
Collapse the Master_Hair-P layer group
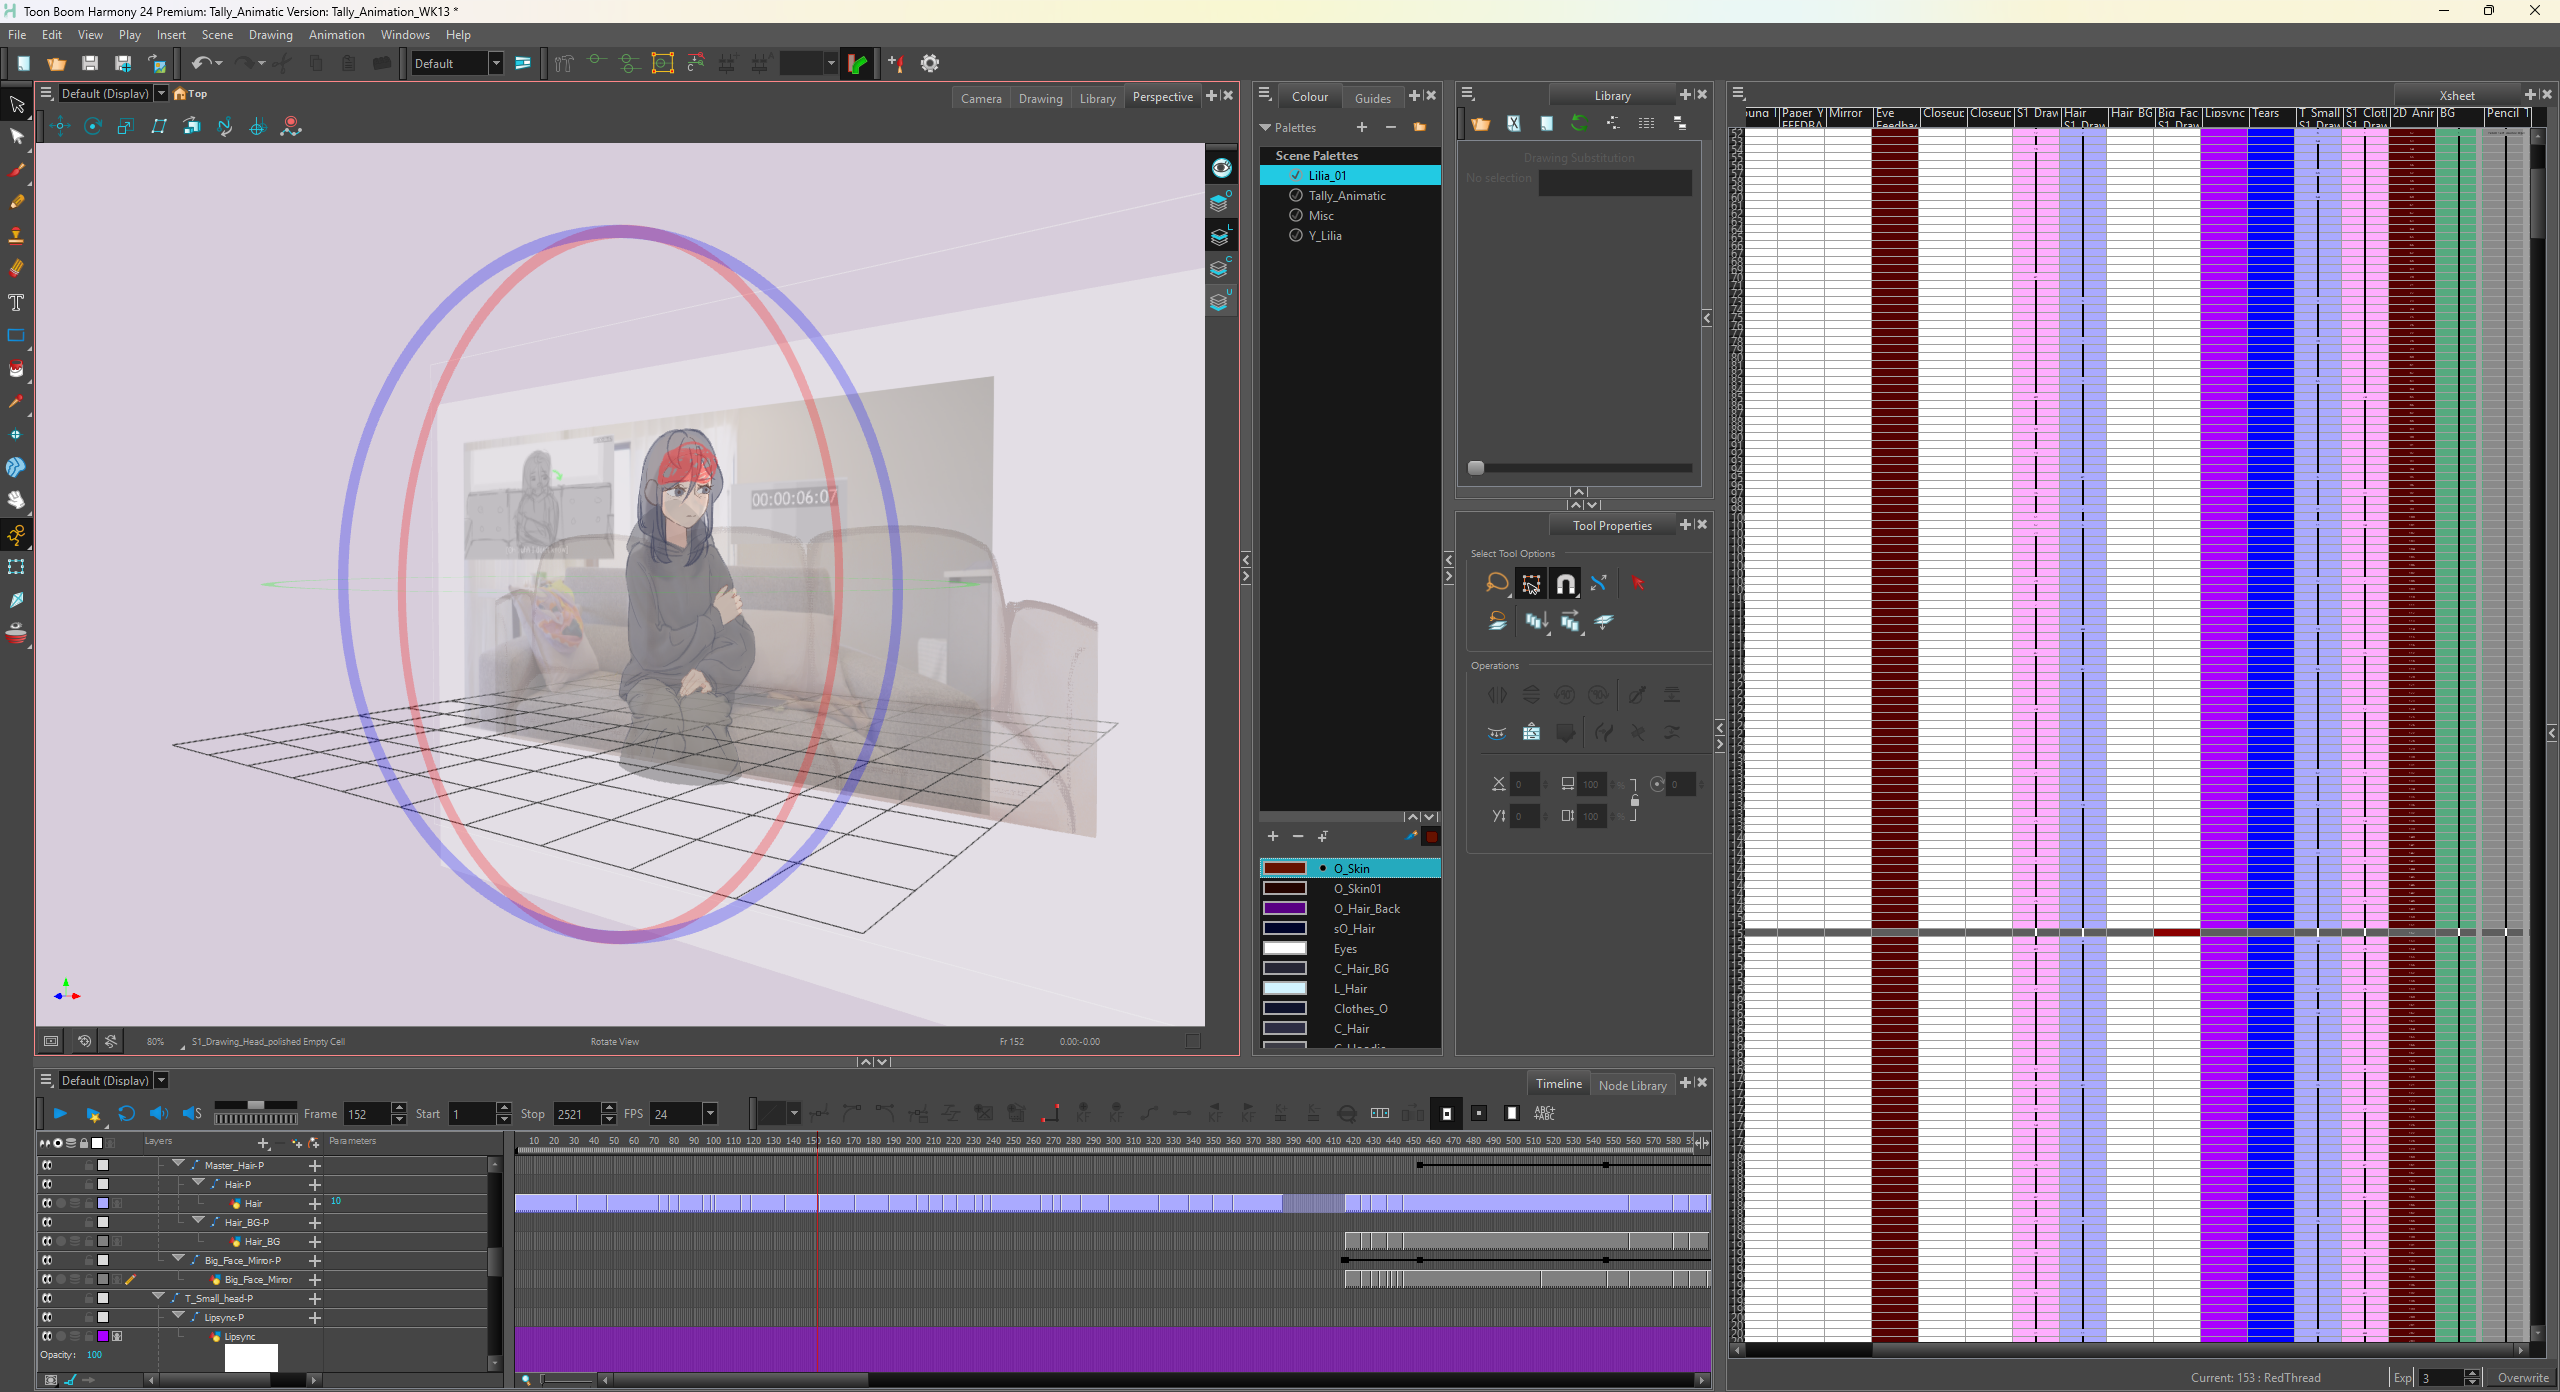click(178, 1164)
